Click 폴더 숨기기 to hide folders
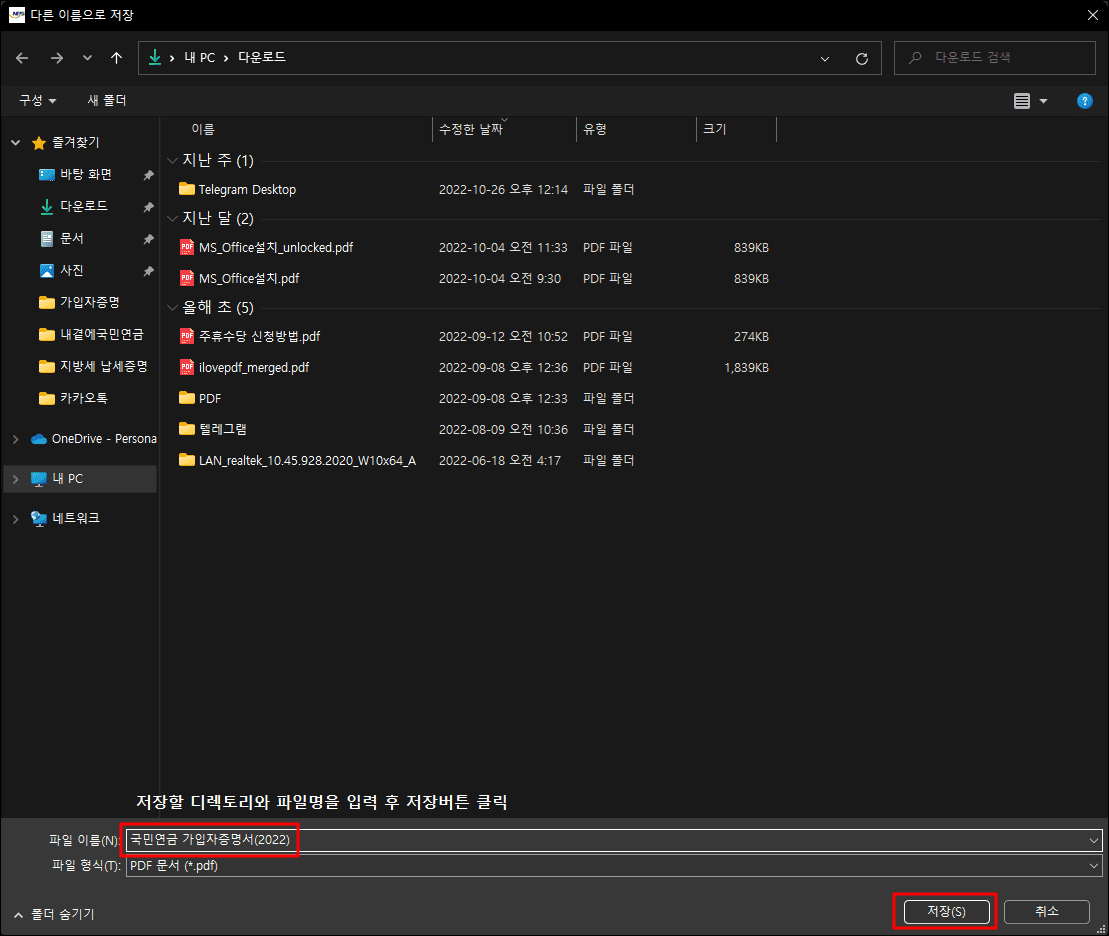 [54, 915]
